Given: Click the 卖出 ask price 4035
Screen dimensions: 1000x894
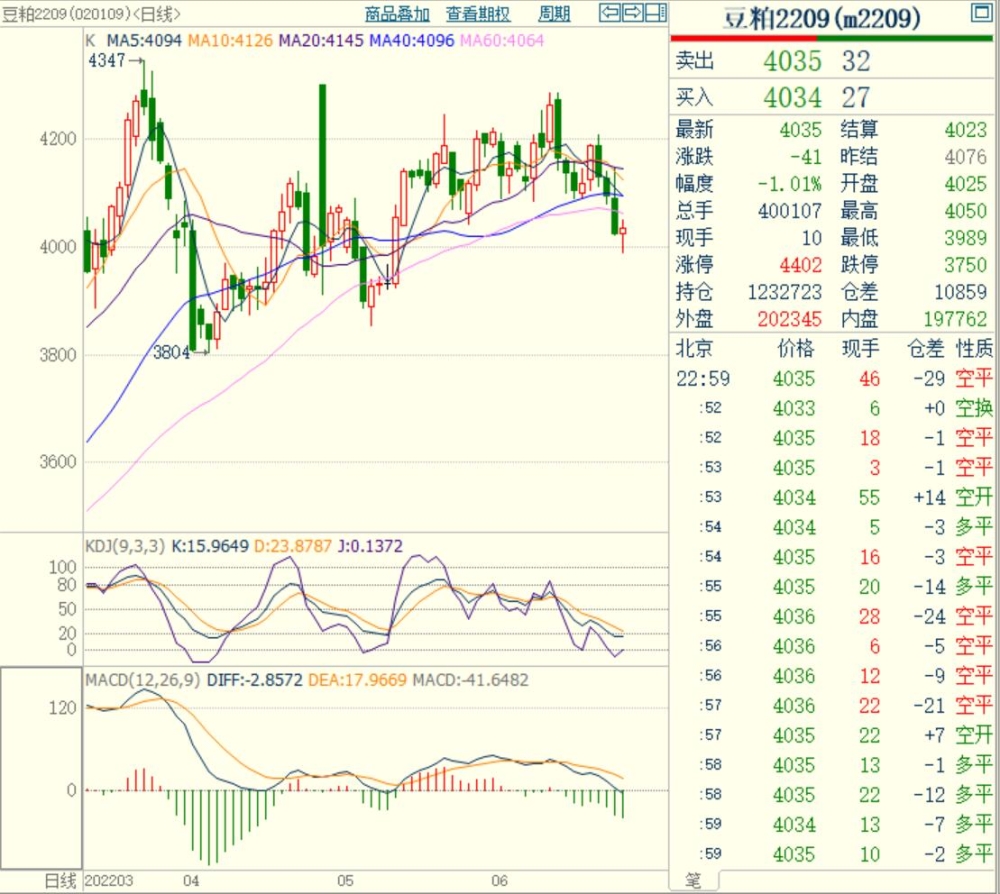Looking at the screenshot, I should (792, 61).
